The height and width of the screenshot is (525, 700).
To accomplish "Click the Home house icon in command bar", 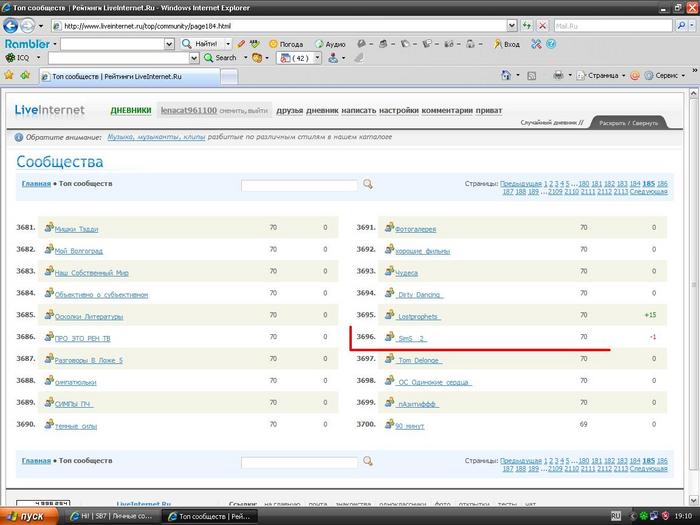I will [x=506, y=75].
